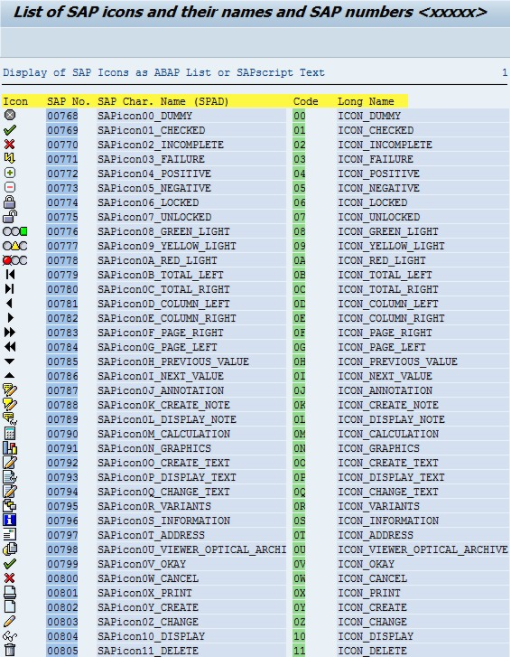Click the pencil change icon row 00803

[10, 621]
